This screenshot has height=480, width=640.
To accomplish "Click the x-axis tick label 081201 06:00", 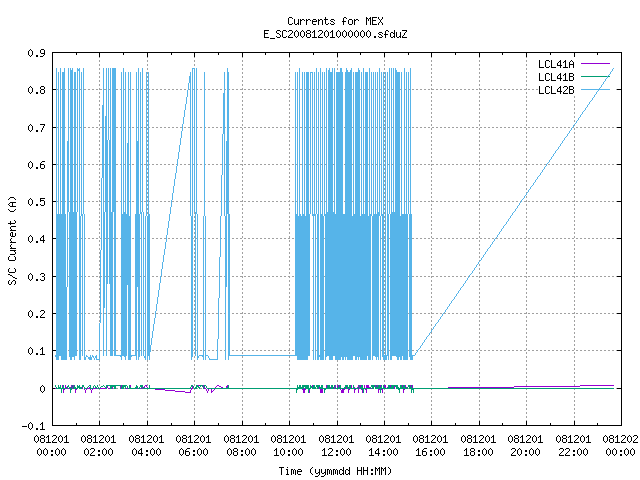I will [193, 446].
